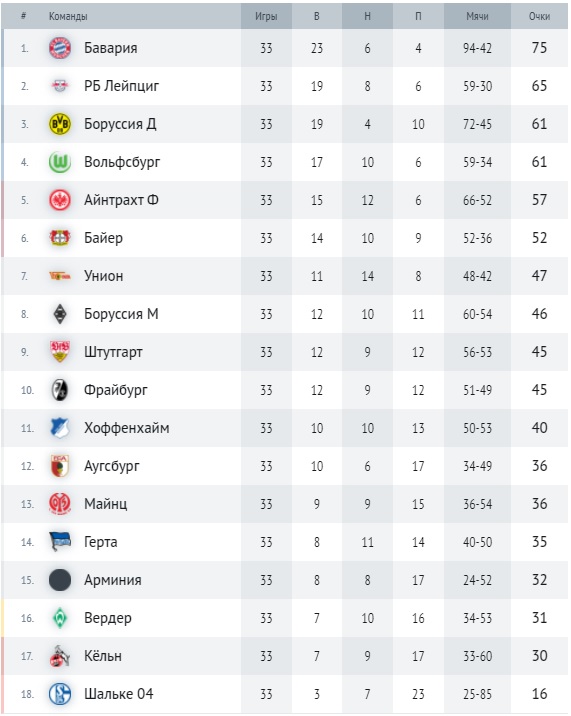This screenshot has width=571, height=716.
Task: Select the Hertha flag logo
Action: coord(60,542)
